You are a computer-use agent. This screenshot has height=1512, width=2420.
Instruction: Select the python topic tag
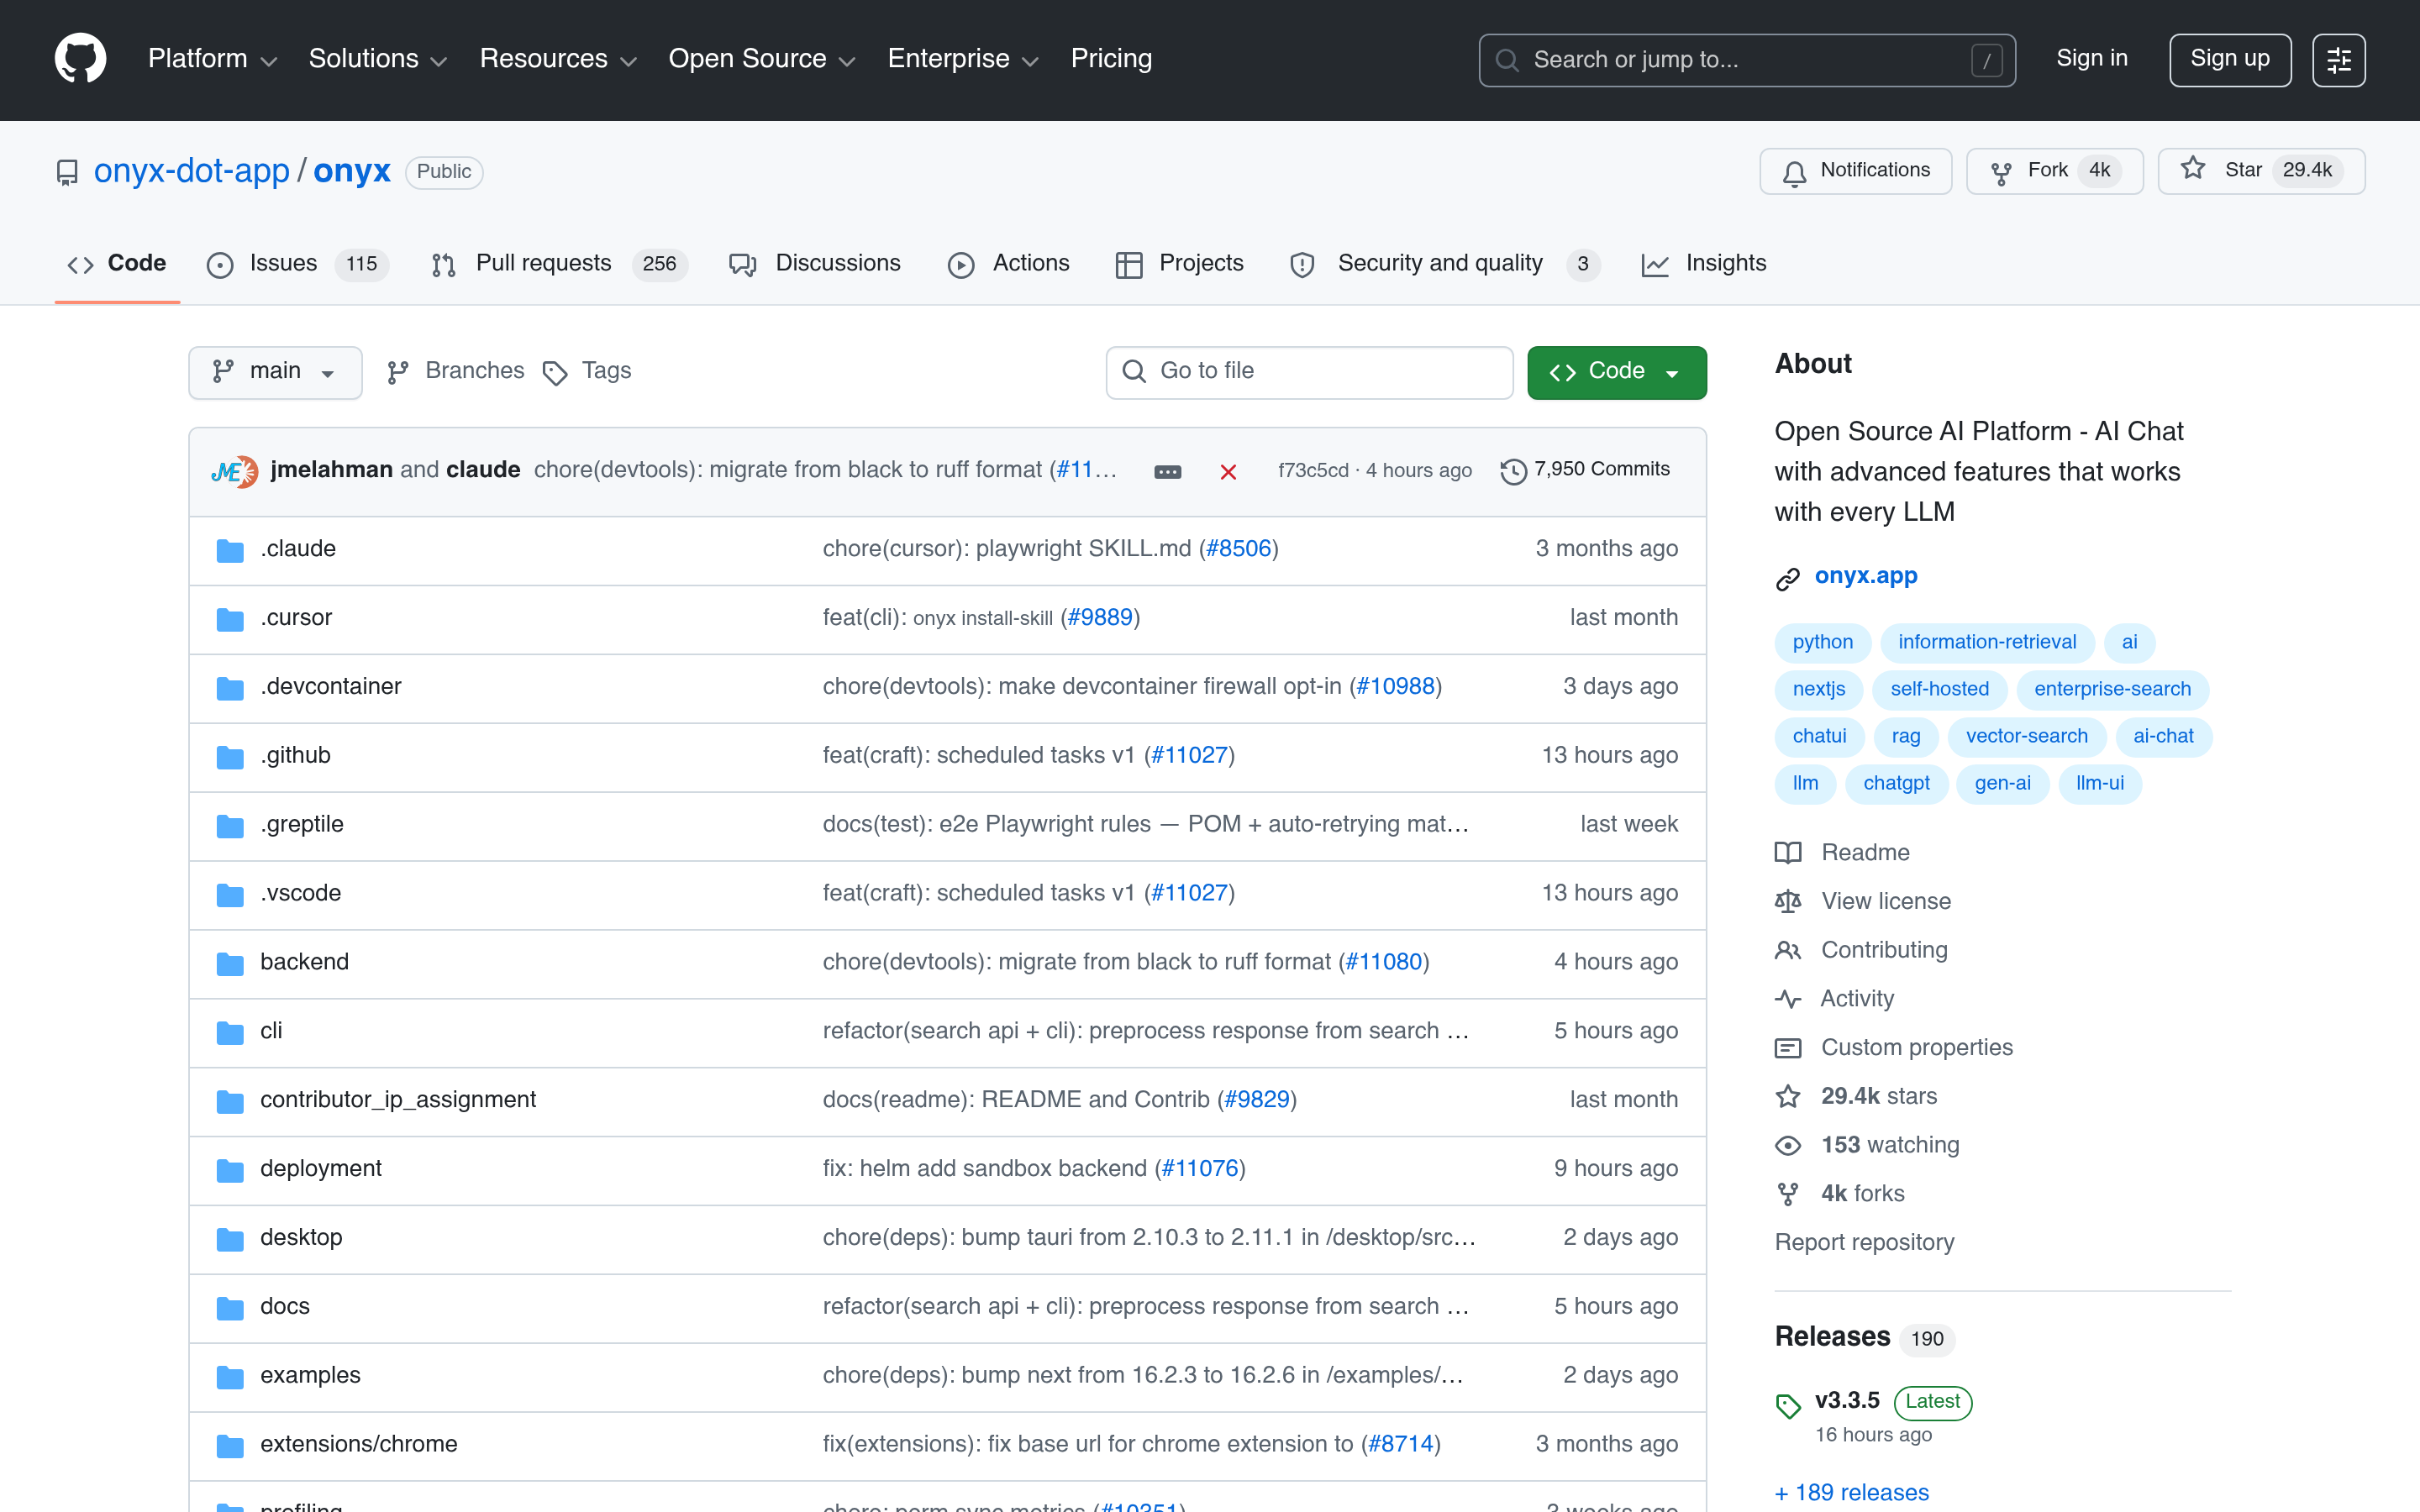click(x=1822, y=642)
